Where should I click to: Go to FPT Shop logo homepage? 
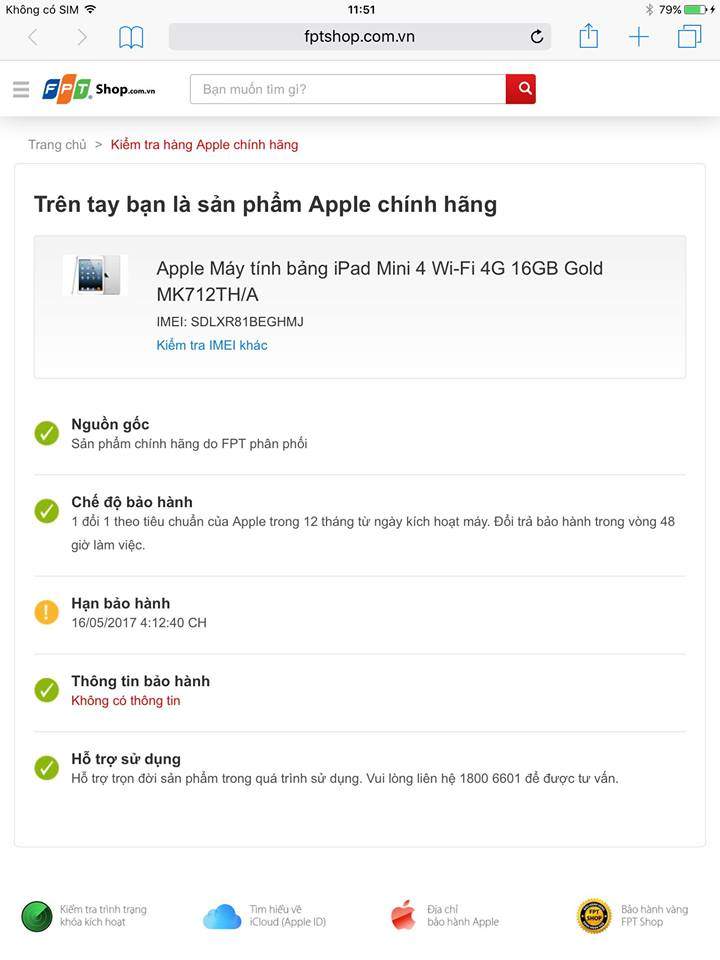(x=99, y=90)
